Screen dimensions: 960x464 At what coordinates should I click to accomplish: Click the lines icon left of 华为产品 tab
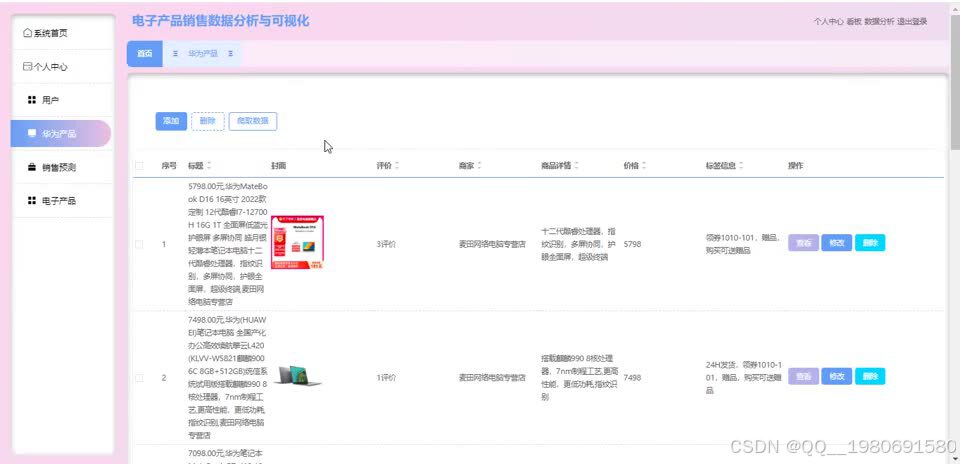click(175, 54)
